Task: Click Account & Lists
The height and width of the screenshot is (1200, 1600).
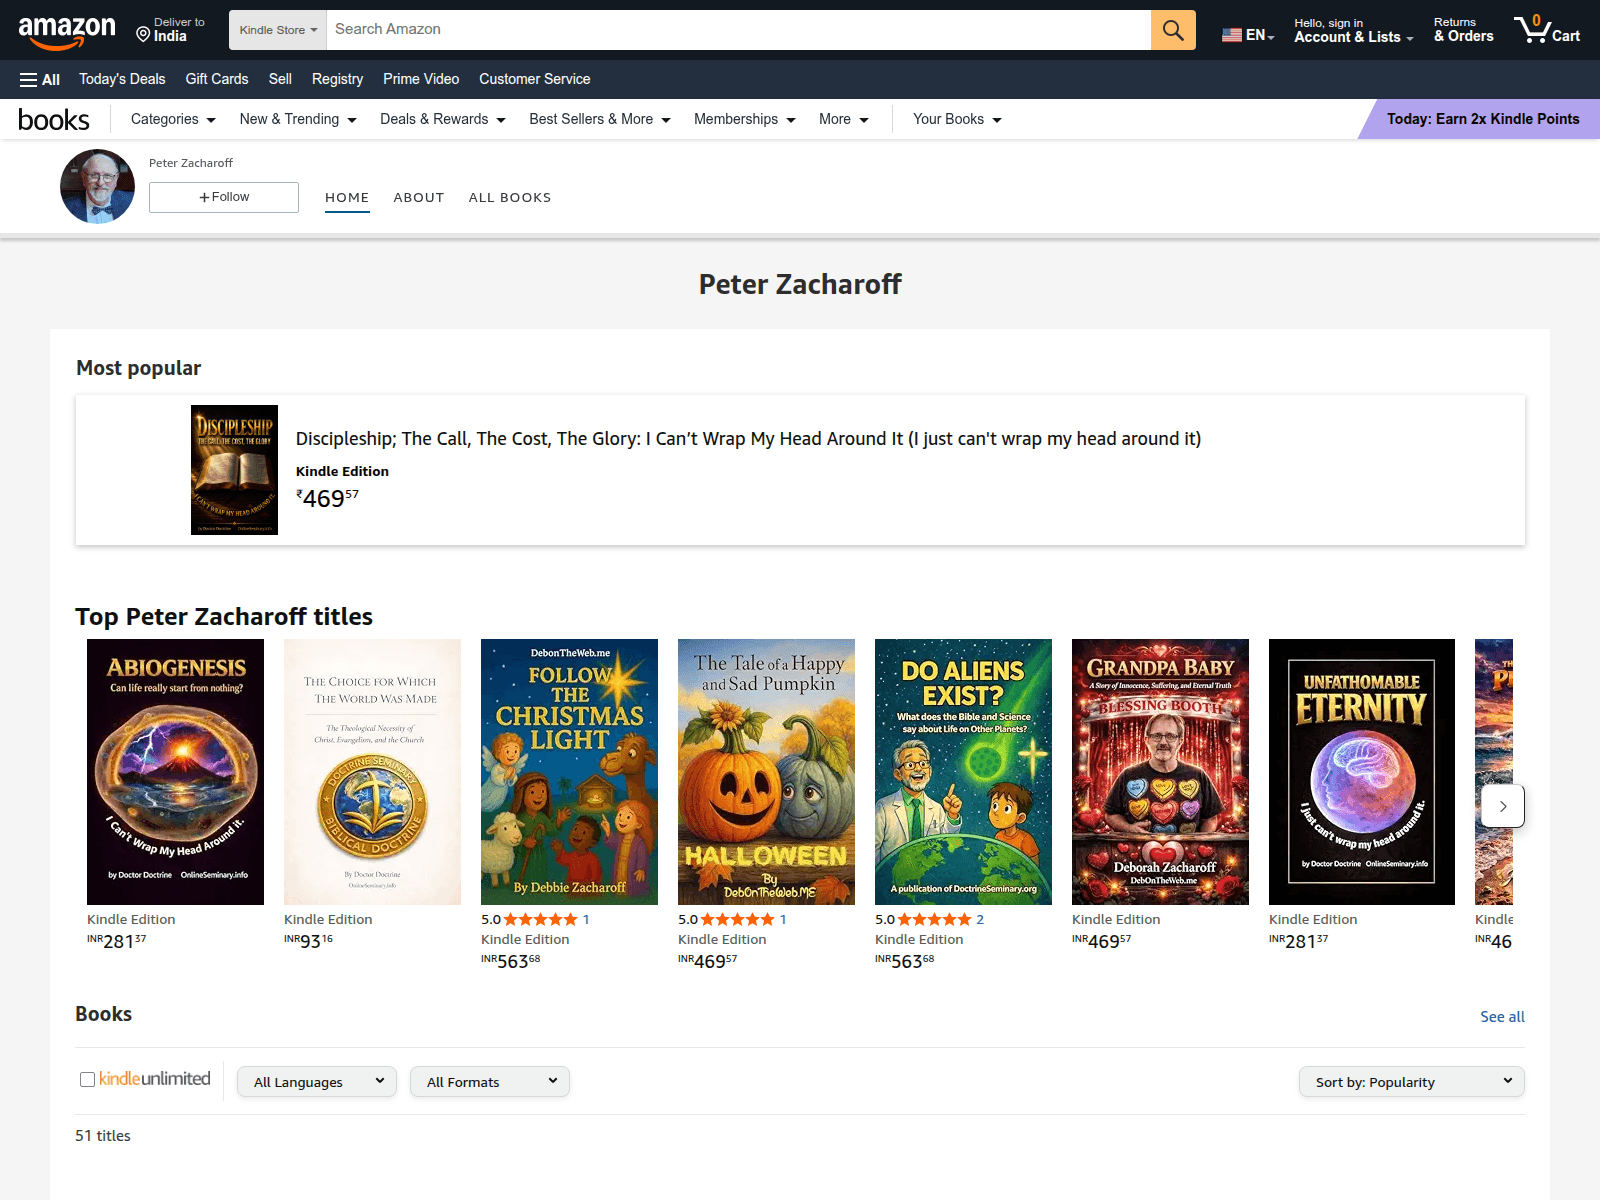Action: coord(1354,31)
